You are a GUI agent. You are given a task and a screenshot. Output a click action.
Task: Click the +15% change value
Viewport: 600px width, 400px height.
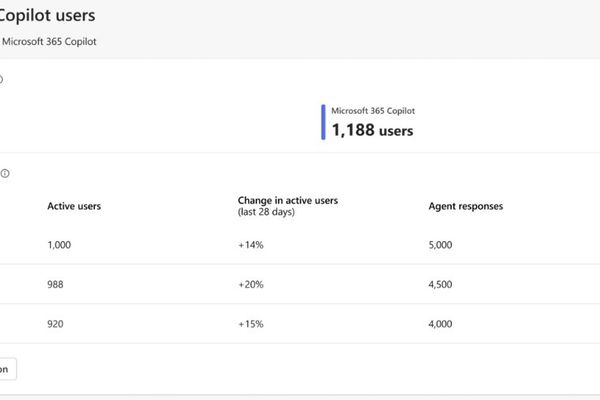coord(251,324)
